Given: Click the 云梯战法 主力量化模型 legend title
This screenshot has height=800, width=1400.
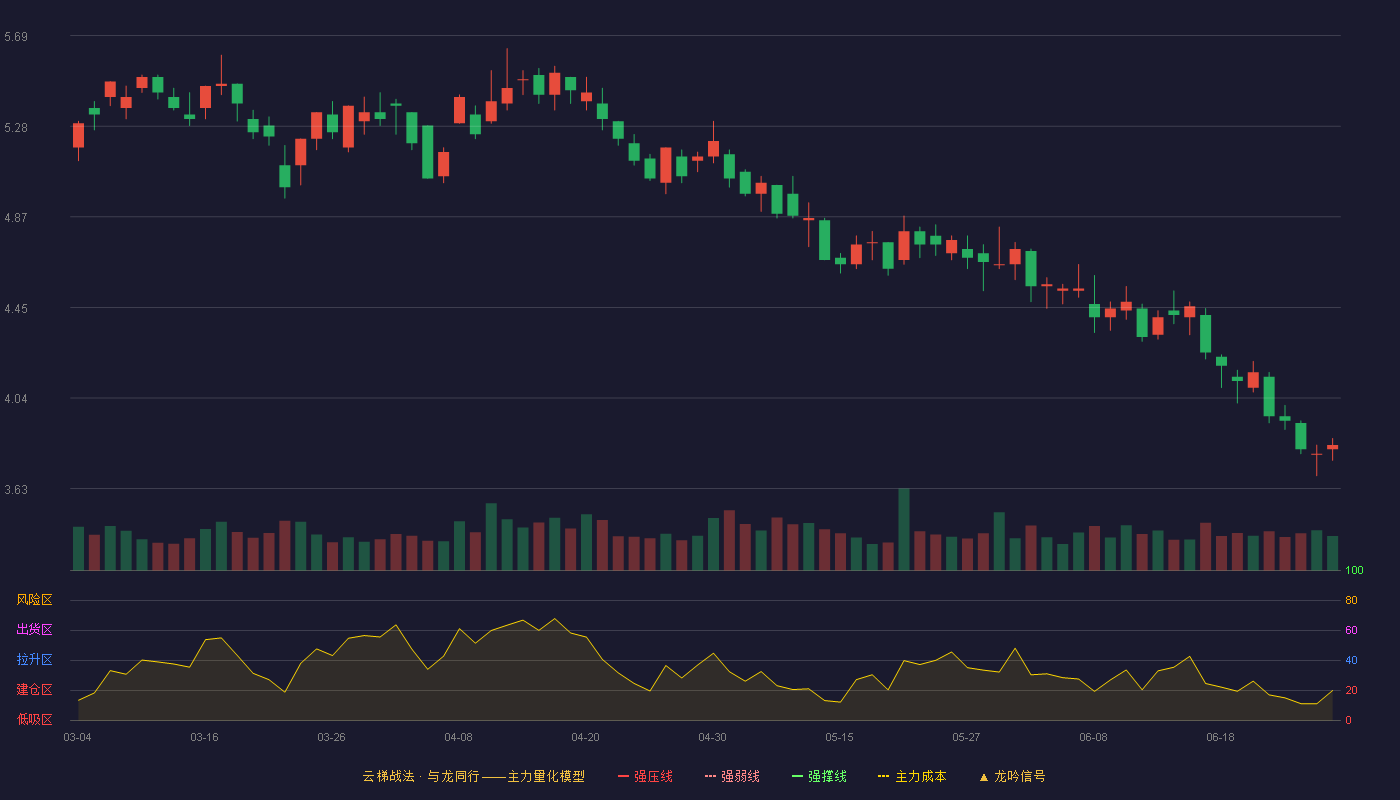Looking at the screenshot, I should click(473, 776).
